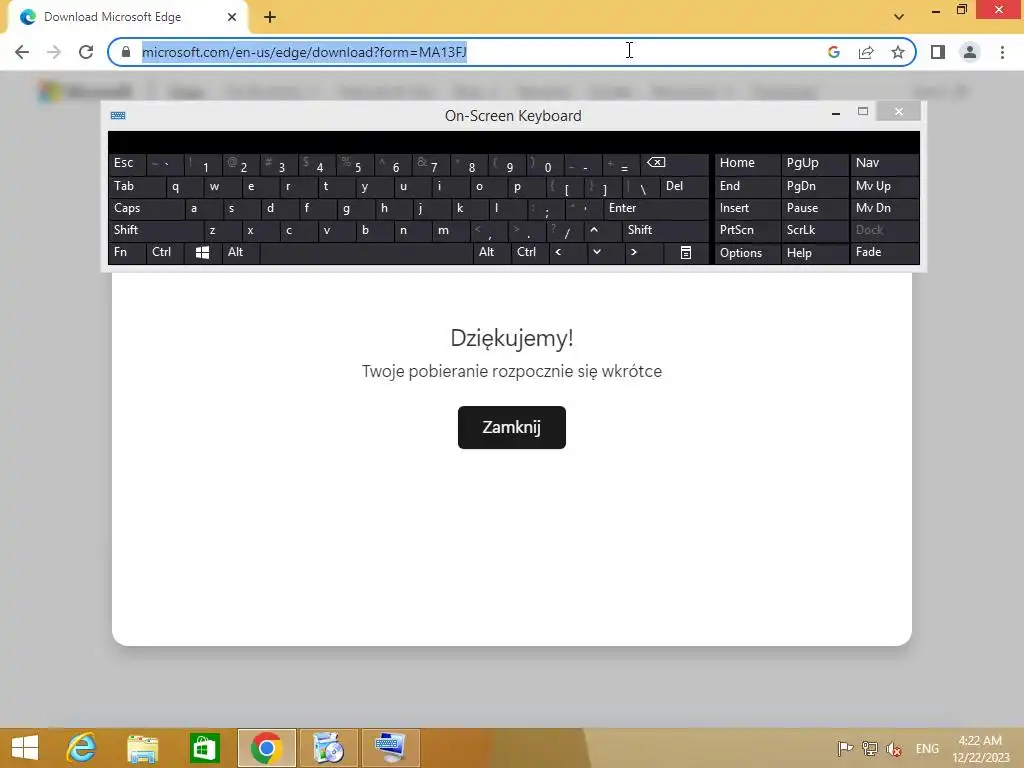Open the tab search chevron
This screenshot has width=1024, height=768.
click(899, 17)
